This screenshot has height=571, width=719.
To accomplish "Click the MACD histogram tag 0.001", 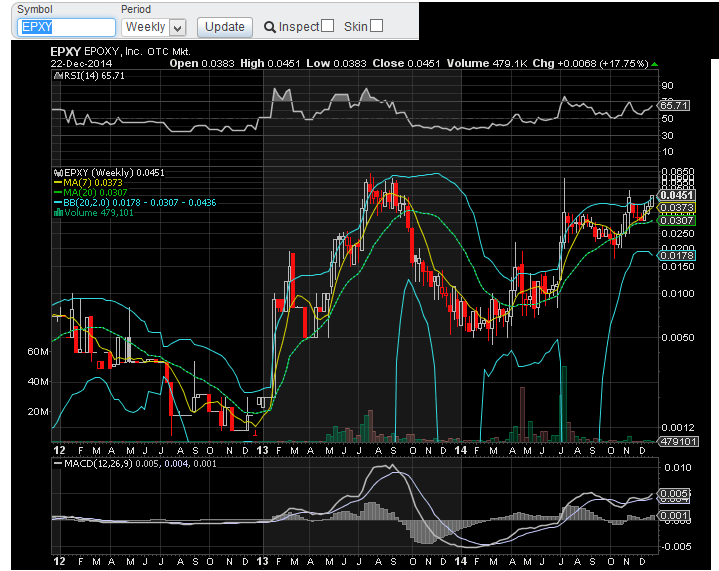I will coord(674,516).
